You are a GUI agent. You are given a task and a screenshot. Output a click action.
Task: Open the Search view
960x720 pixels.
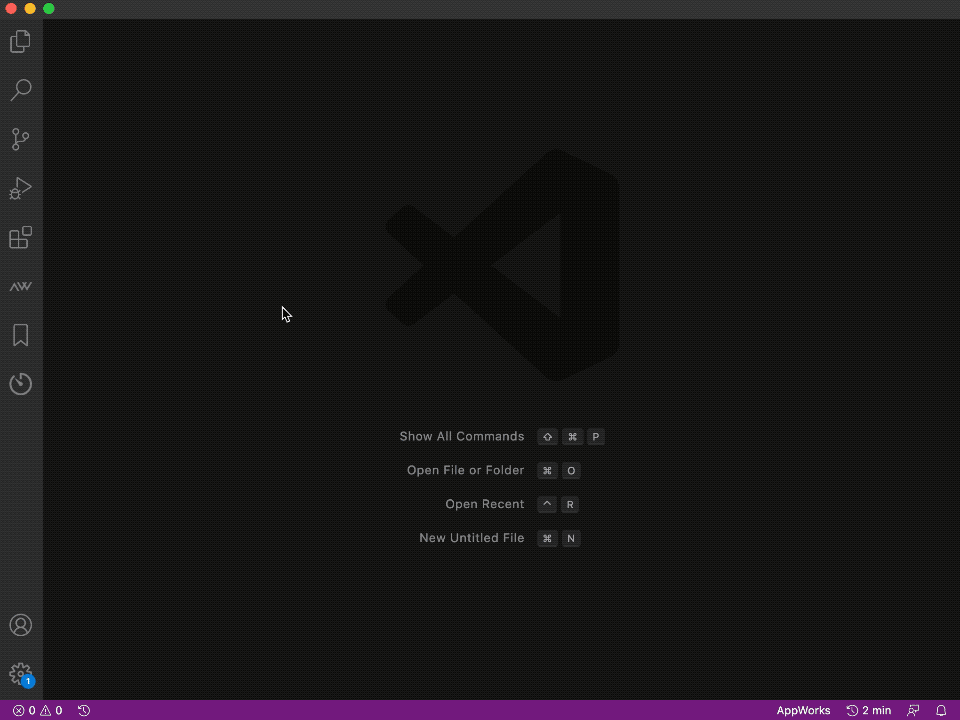click(20, 90)
